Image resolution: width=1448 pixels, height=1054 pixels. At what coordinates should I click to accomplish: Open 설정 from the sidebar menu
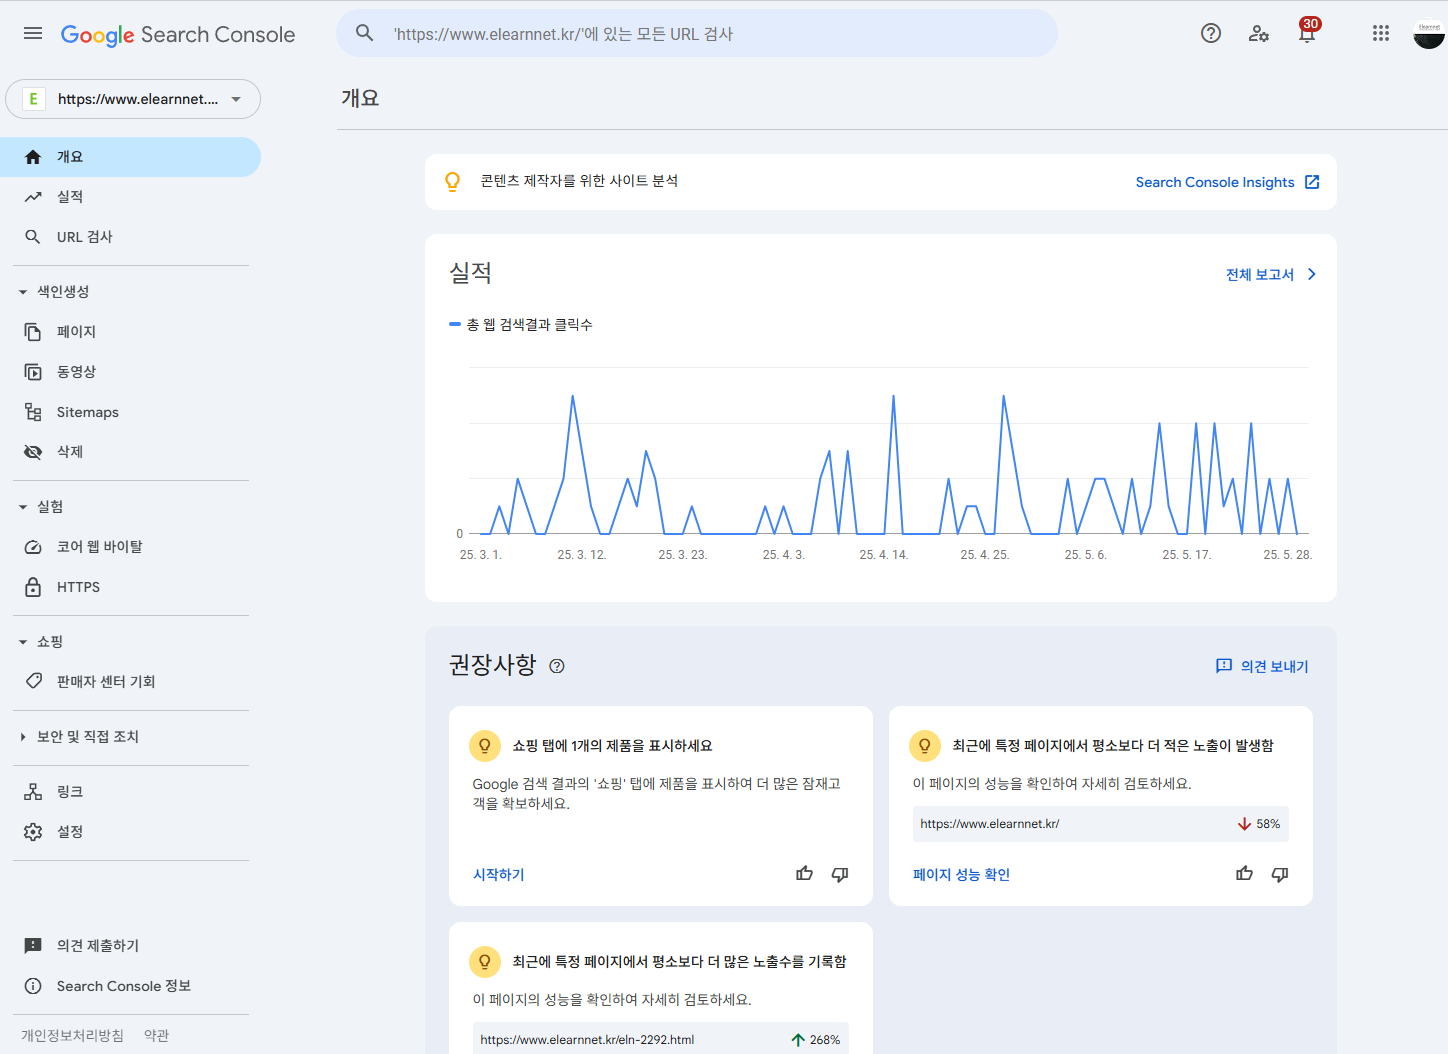tap(70, 831)
